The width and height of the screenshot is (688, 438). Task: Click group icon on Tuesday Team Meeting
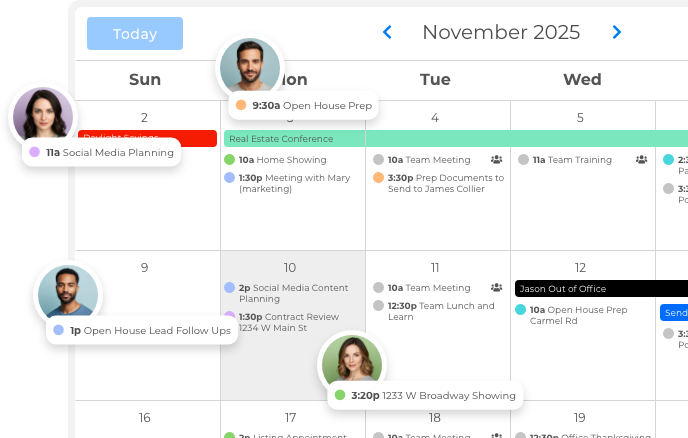(x=496, y=159)
